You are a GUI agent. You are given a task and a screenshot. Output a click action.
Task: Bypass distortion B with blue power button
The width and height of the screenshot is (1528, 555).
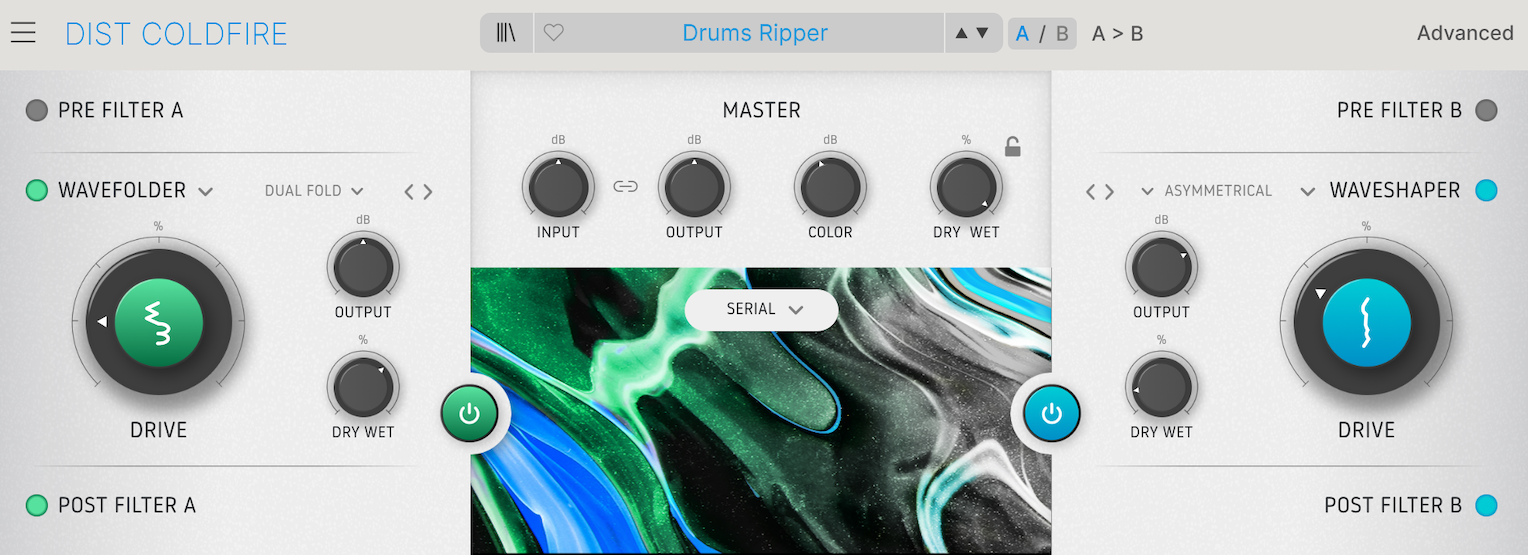pyautogui.click(x=1052, y=413)
